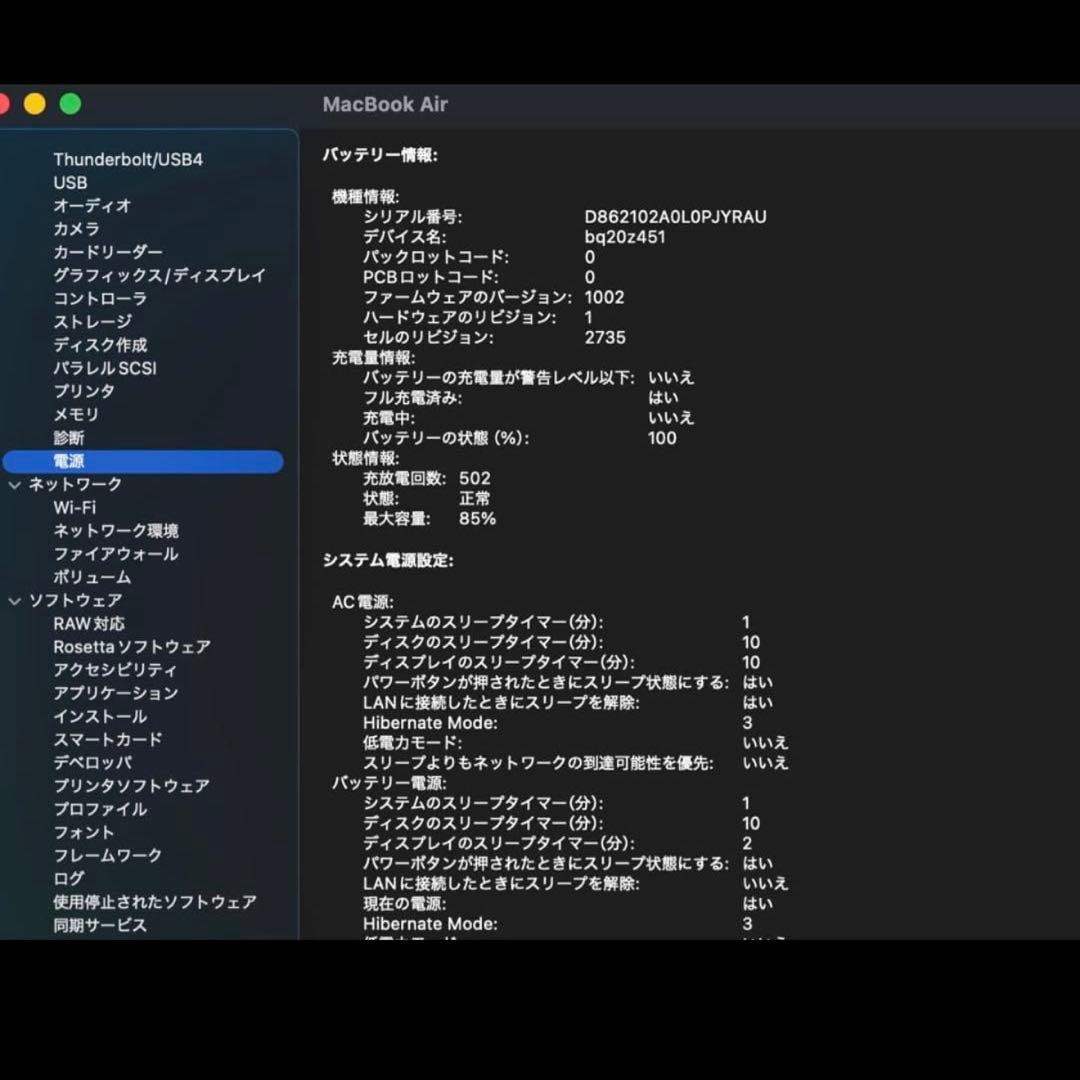The image size is (1080, 1080).
Task: Click the 状態情報 label
Action: pyautogui.click(x=366, y=459)
